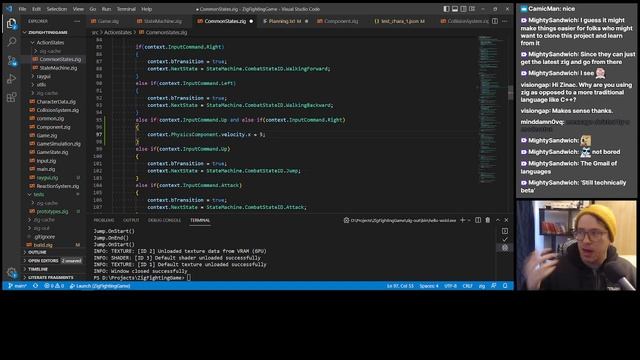Open the Search view in activity bar
This screenshot has height=360, width=640.
point(11,42)
